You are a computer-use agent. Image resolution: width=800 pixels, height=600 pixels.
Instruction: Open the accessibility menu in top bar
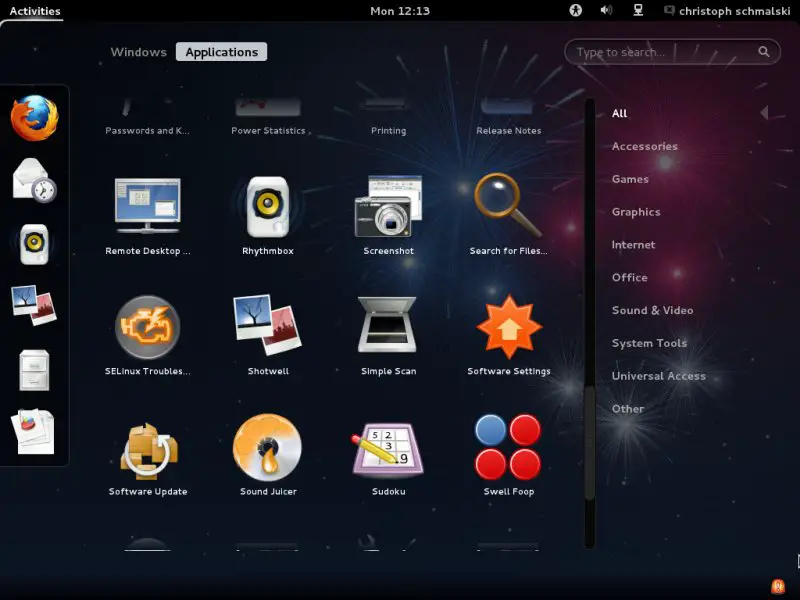576,10
